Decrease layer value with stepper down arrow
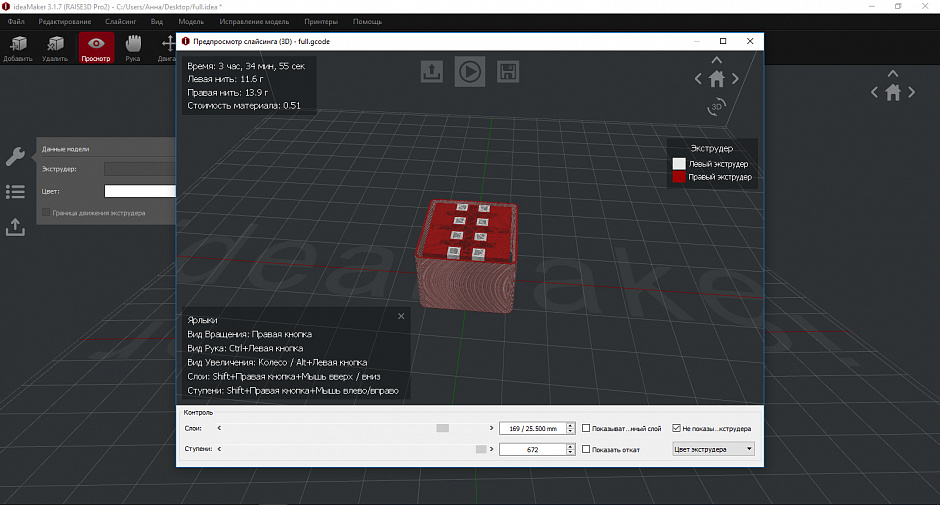Image resolution: width=940 pixels, height=505 pixels. click(x=570, y=431)
